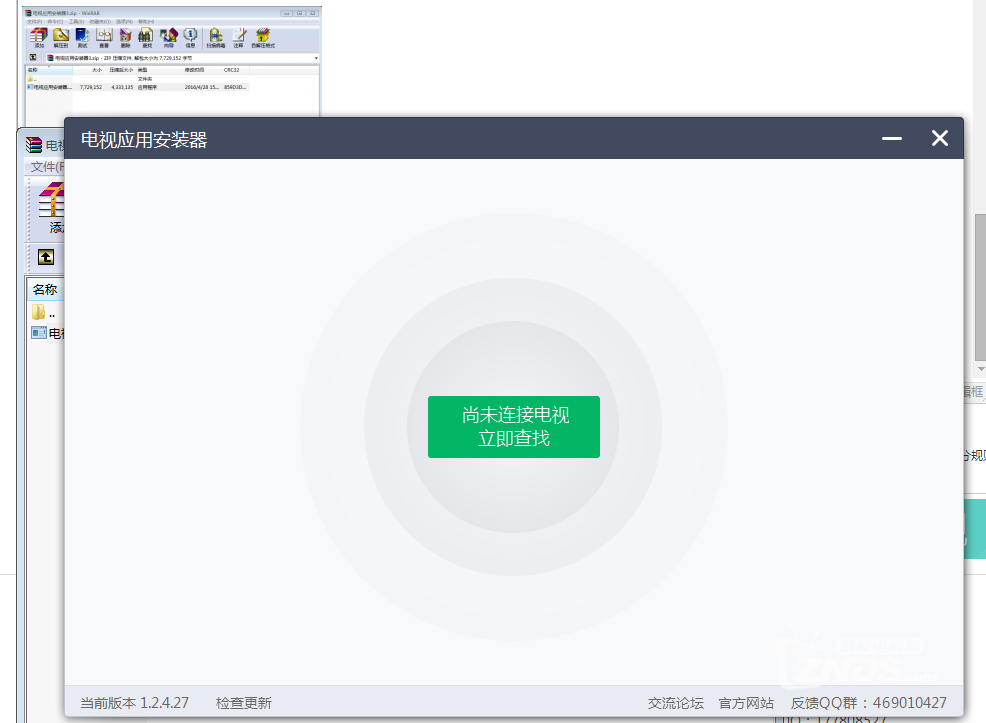Click the 测试 icon in the small WinRAR preview
This screenshot has height=723, width=986.
82,38
